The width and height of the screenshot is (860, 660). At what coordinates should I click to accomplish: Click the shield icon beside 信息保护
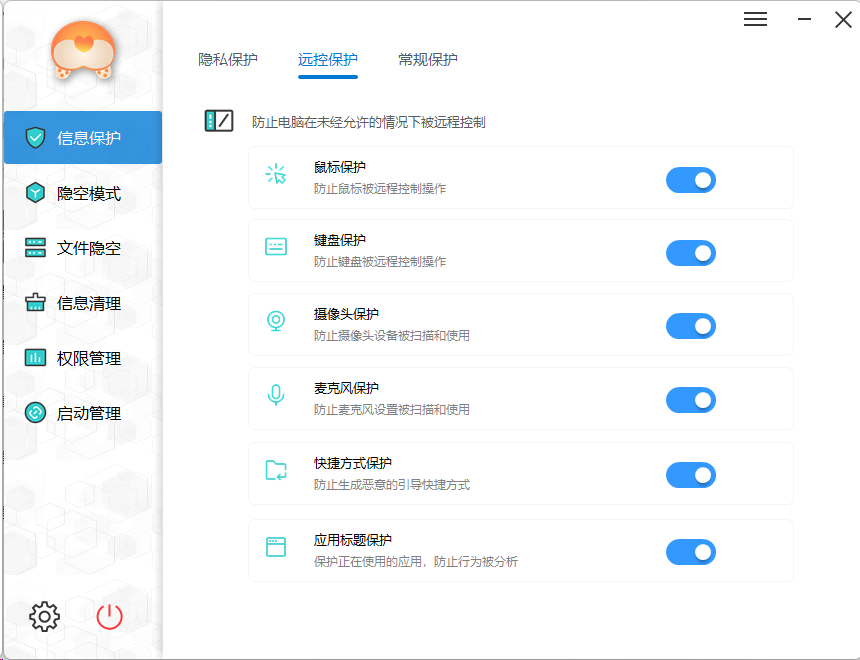click(x=35, y=137)
